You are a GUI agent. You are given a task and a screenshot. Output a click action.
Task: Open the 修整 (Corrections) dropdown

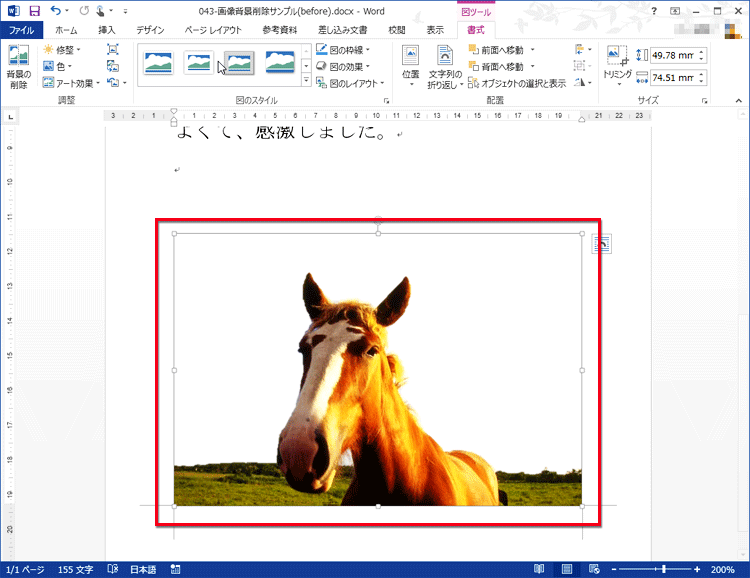pyautogui.click(x=62, y=50)
